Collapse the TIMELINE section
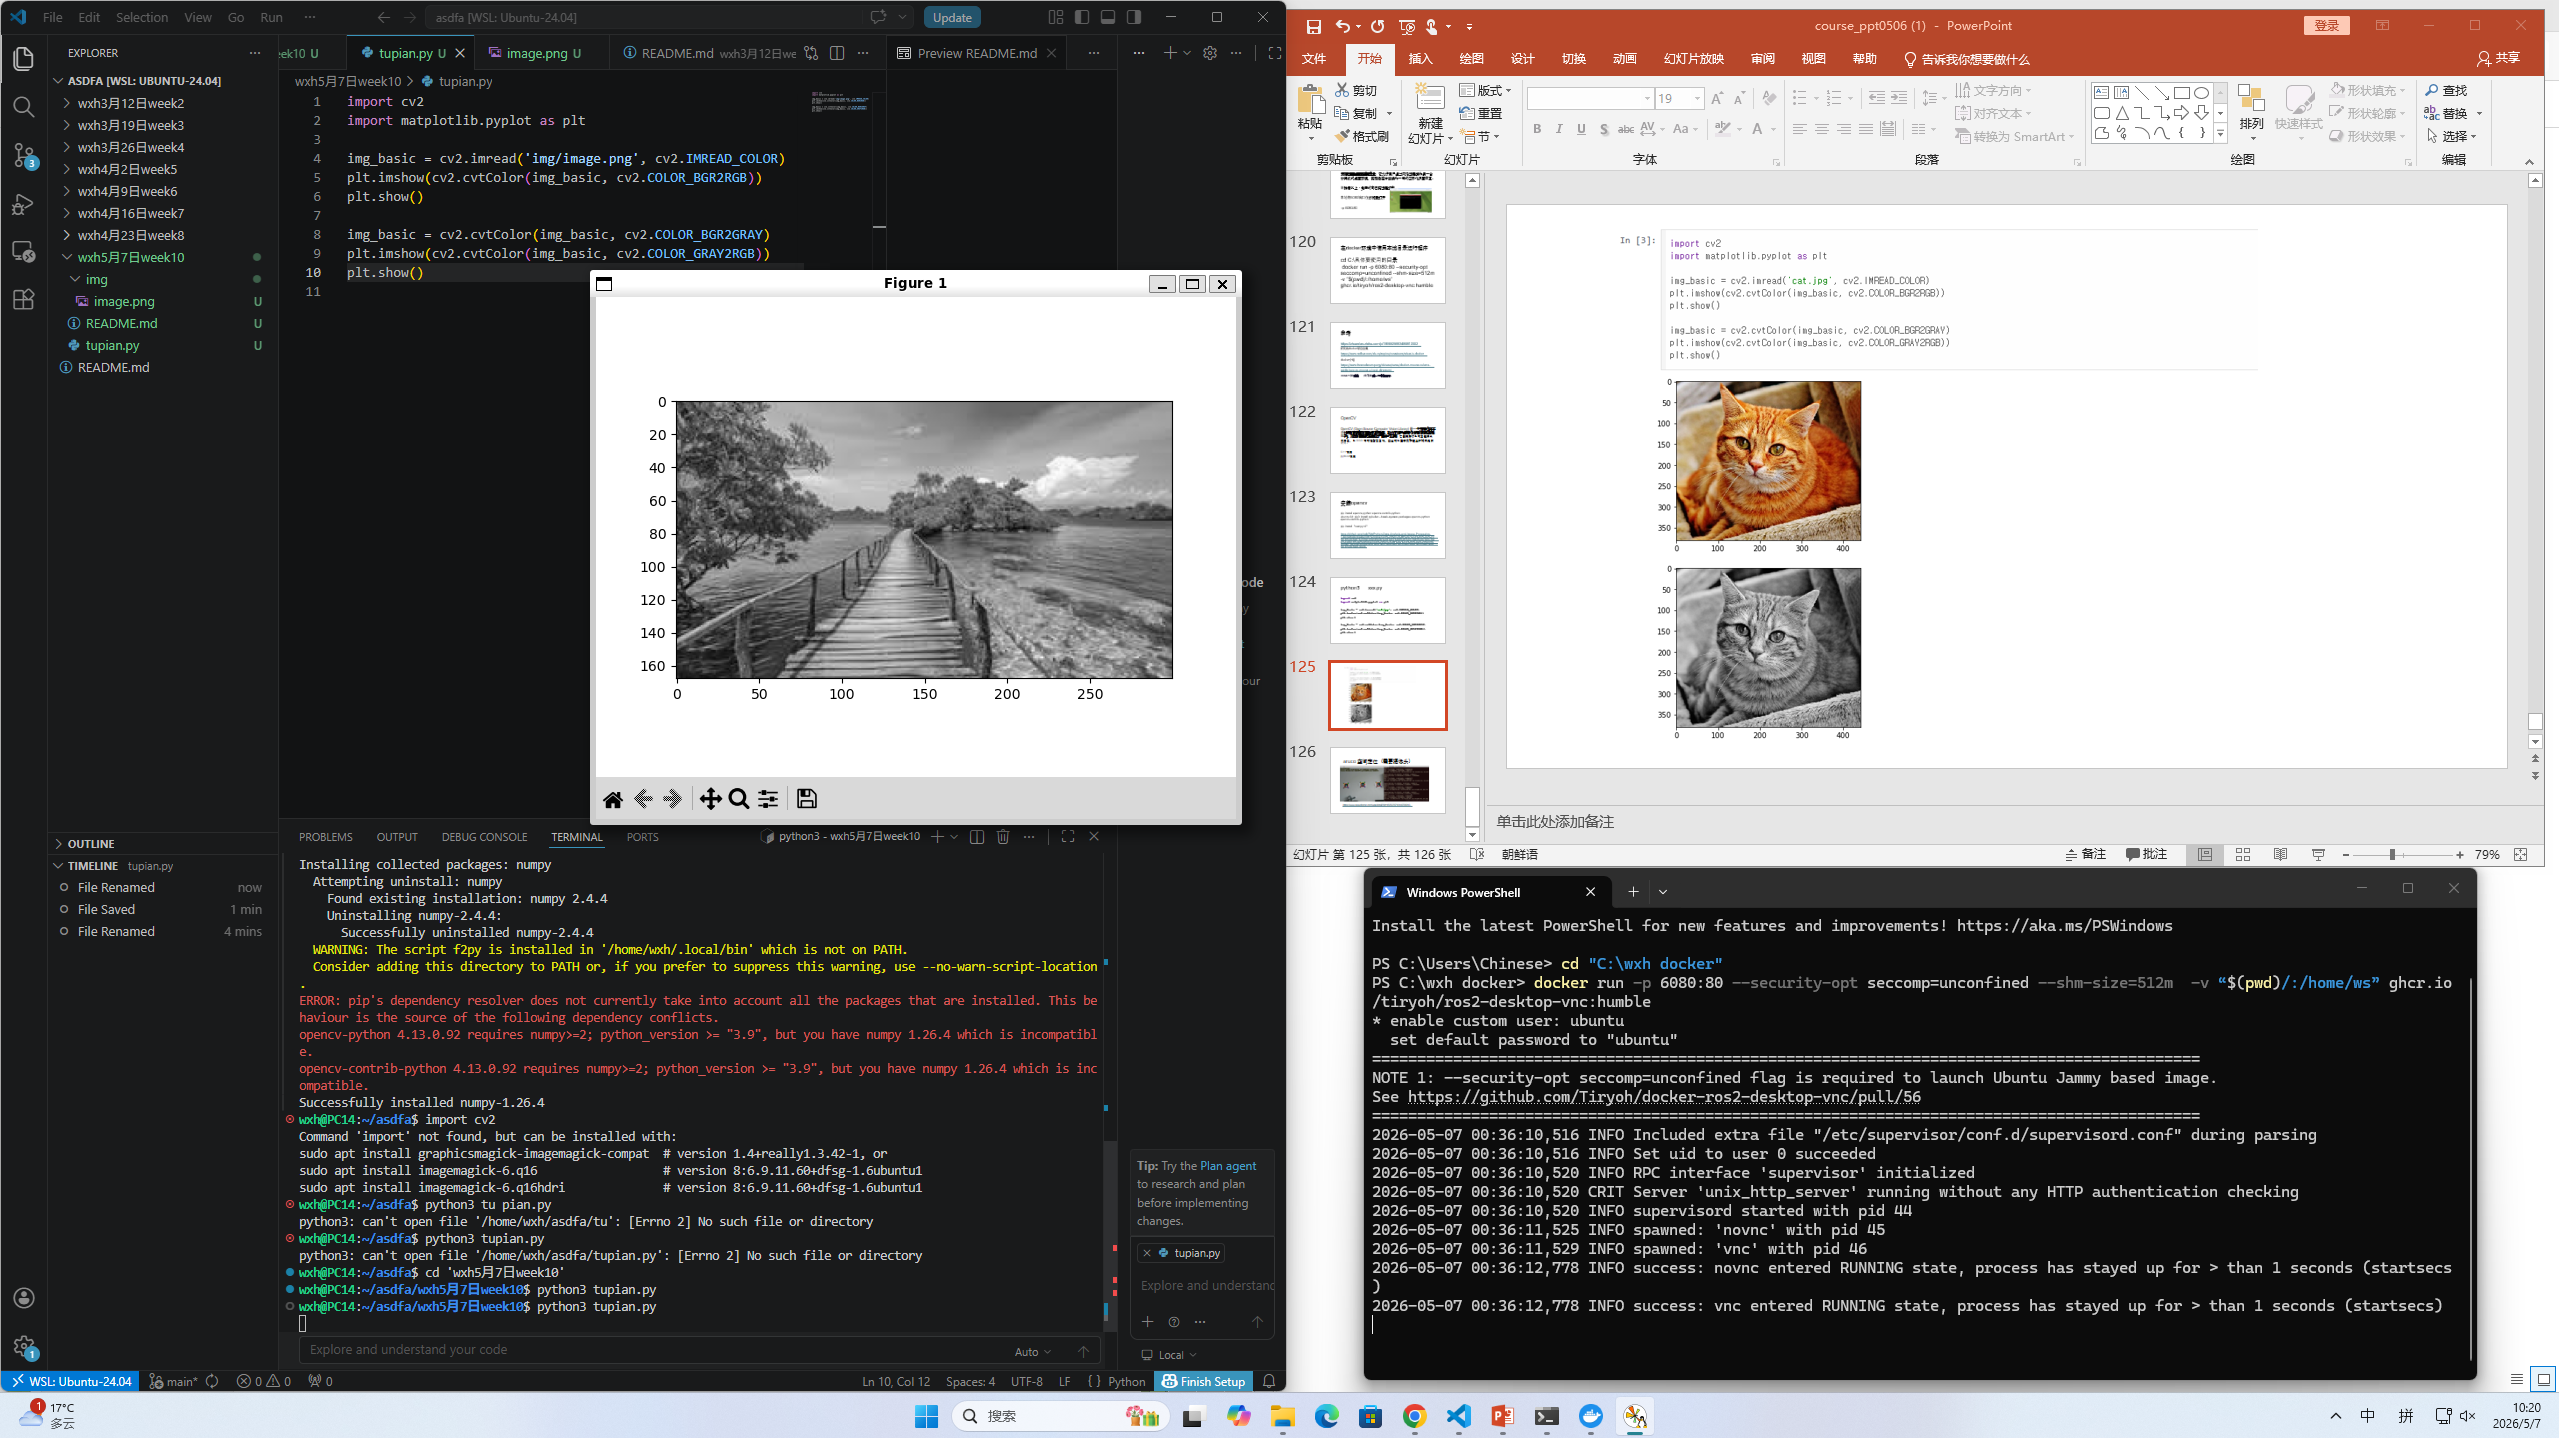This screenshot has height=1438, width=2559. pyautogui.click(x=92, y=866)
